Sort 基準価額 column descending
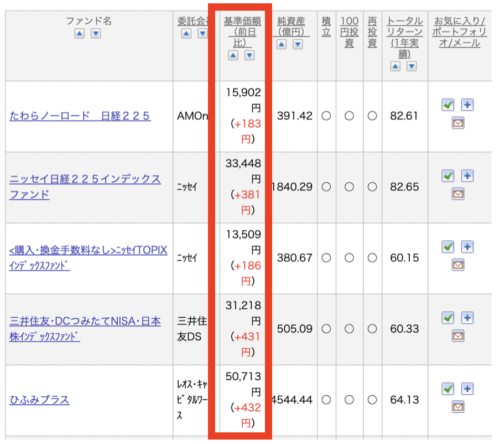 (249, 55)
